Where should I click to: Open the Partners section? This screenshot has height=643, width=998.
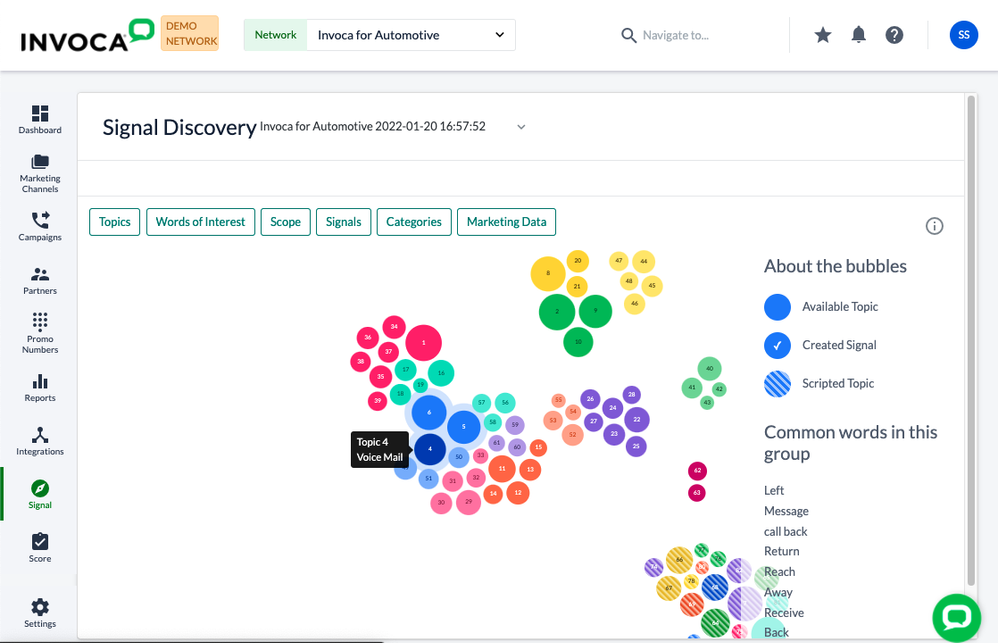39,281
